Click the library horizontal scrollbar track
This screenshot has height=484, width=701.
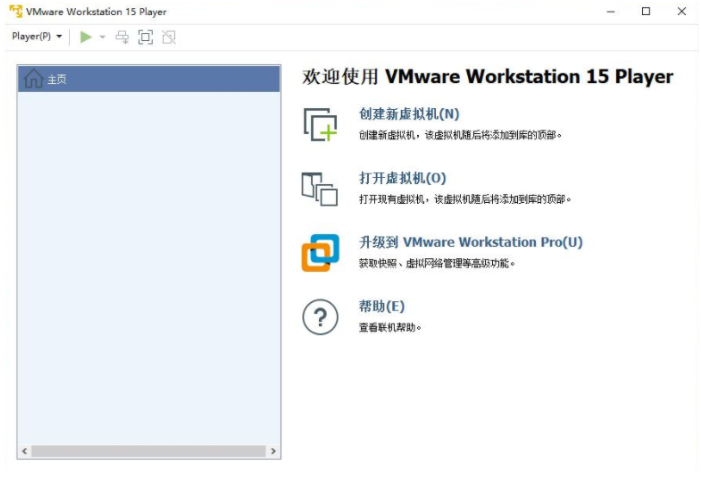148,451
